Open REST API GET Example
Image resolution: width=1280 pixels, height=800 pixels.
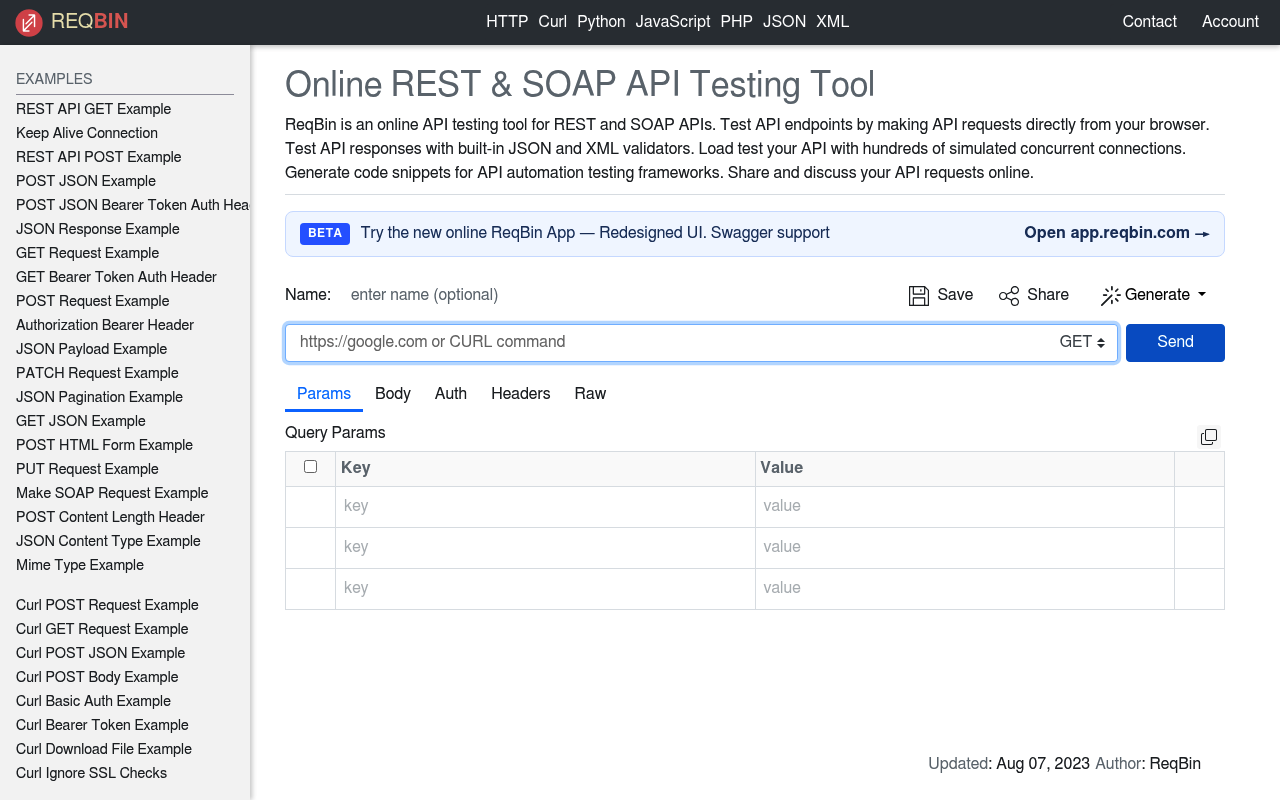93,109
